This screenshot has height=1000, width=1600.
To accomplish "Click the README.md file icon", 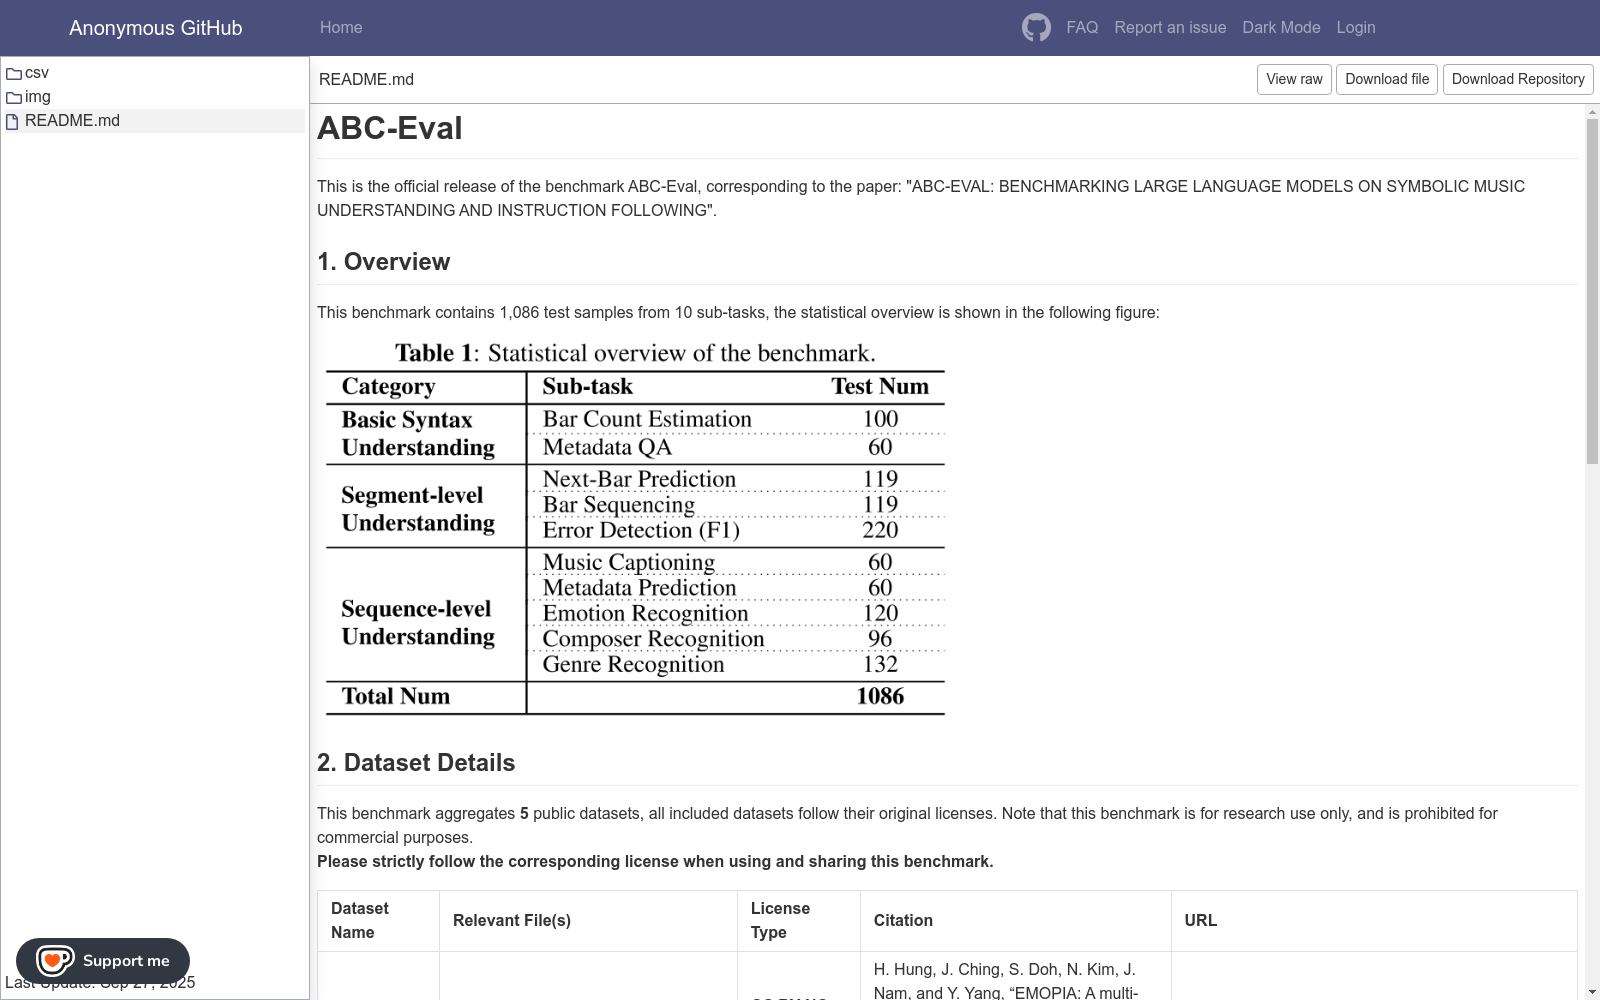I will 13,121.
